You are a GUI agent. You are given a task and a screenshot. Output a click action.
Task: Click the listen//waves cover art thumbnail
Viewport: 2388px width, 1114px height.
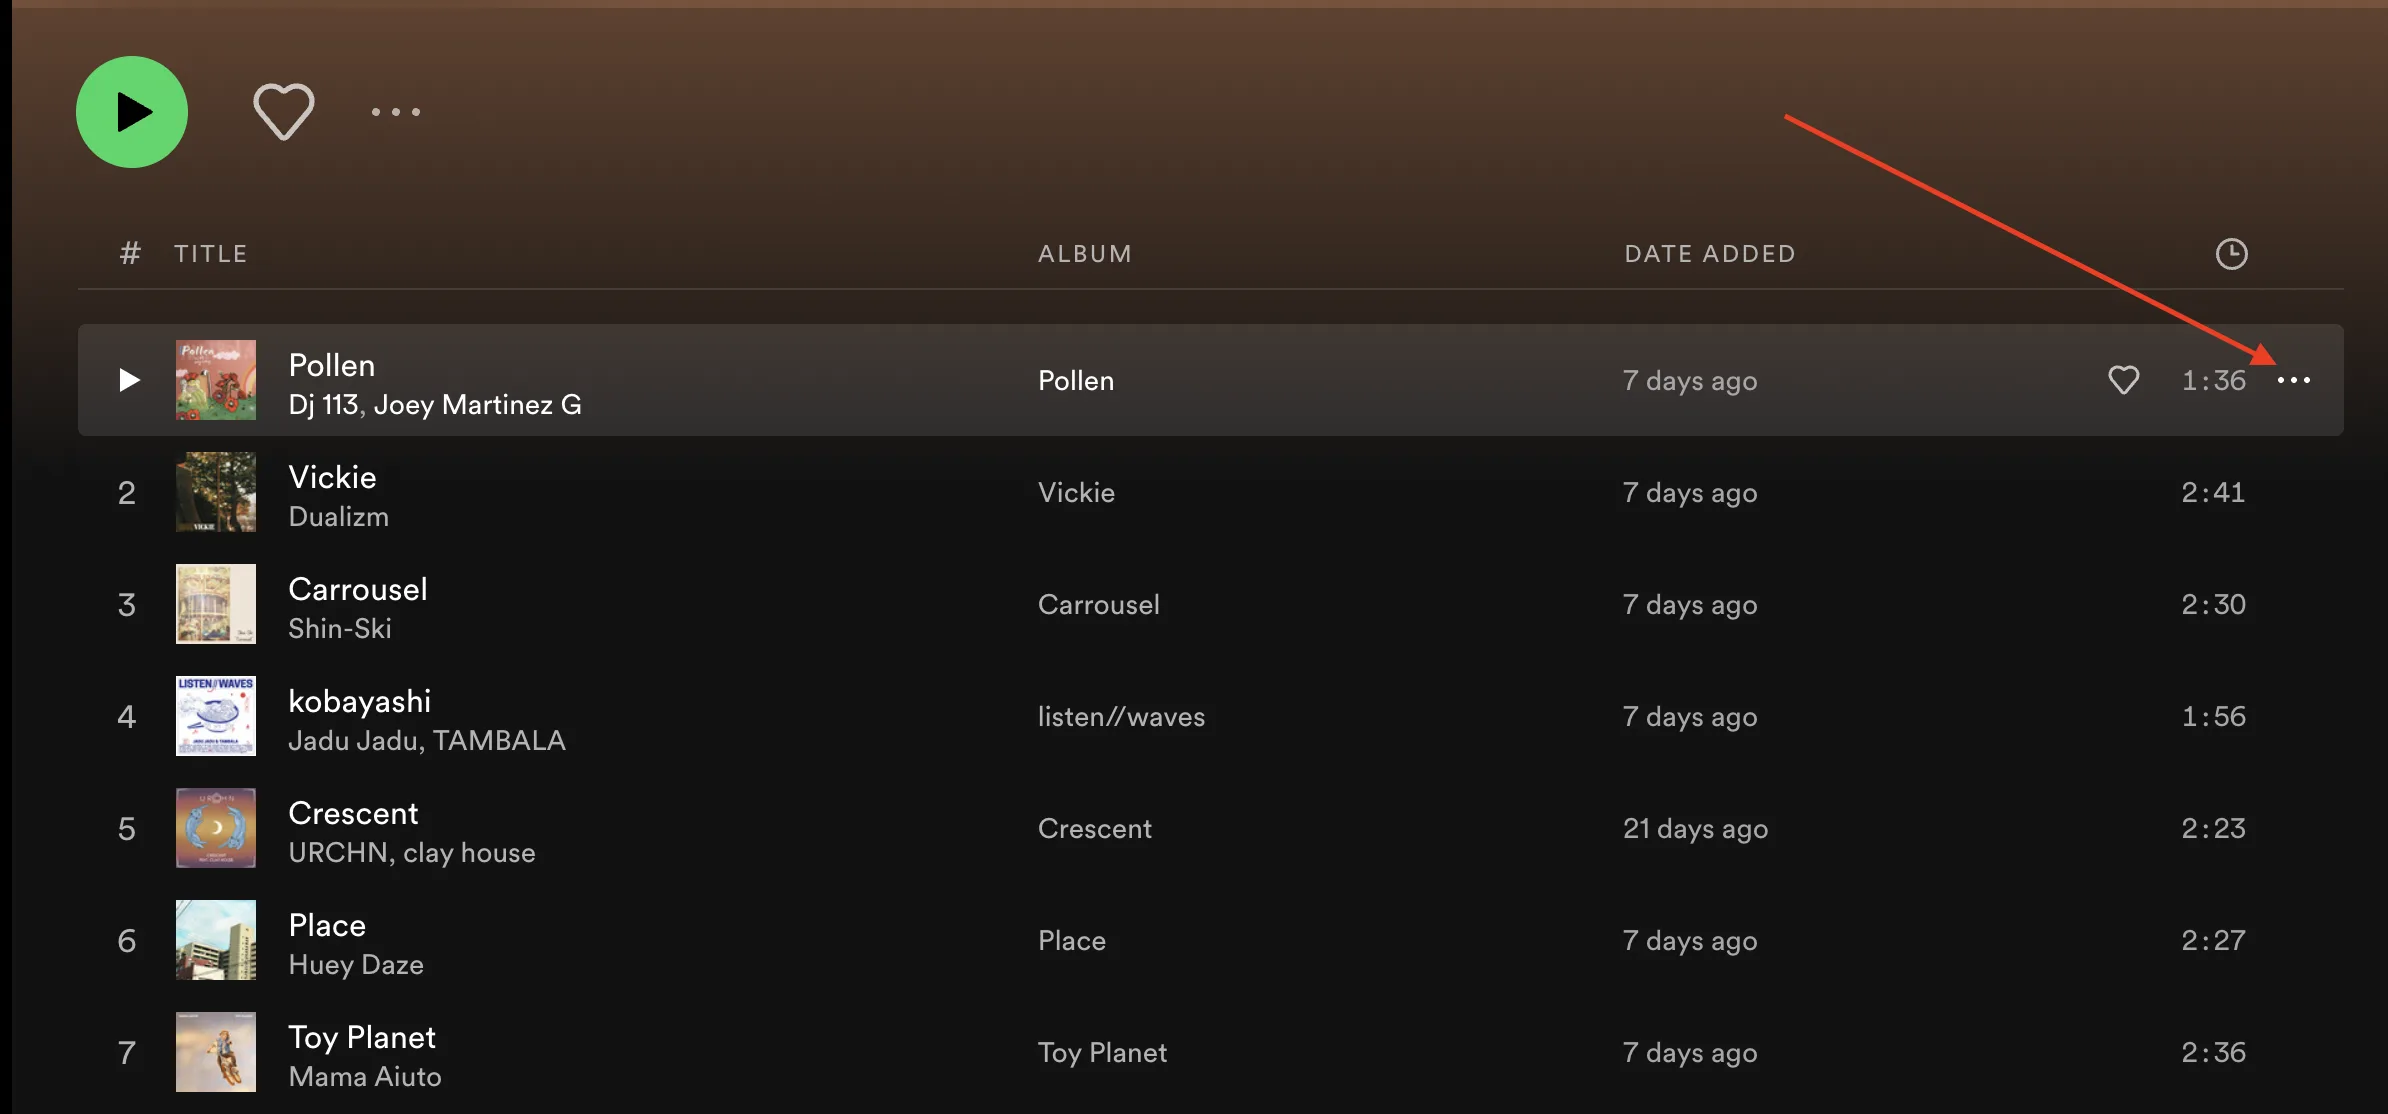coord(216,716)
